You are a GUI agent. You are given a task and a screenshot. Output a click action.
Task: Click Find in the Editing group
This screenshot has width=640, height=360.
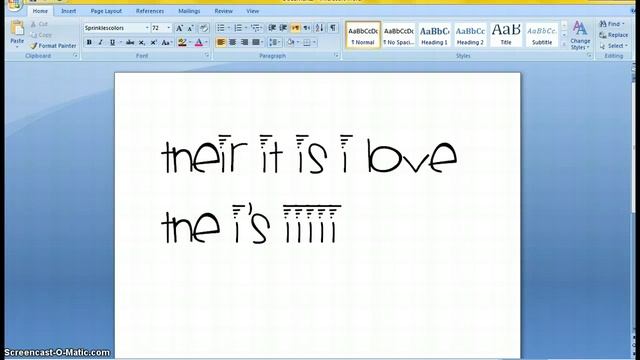[611, 24]
